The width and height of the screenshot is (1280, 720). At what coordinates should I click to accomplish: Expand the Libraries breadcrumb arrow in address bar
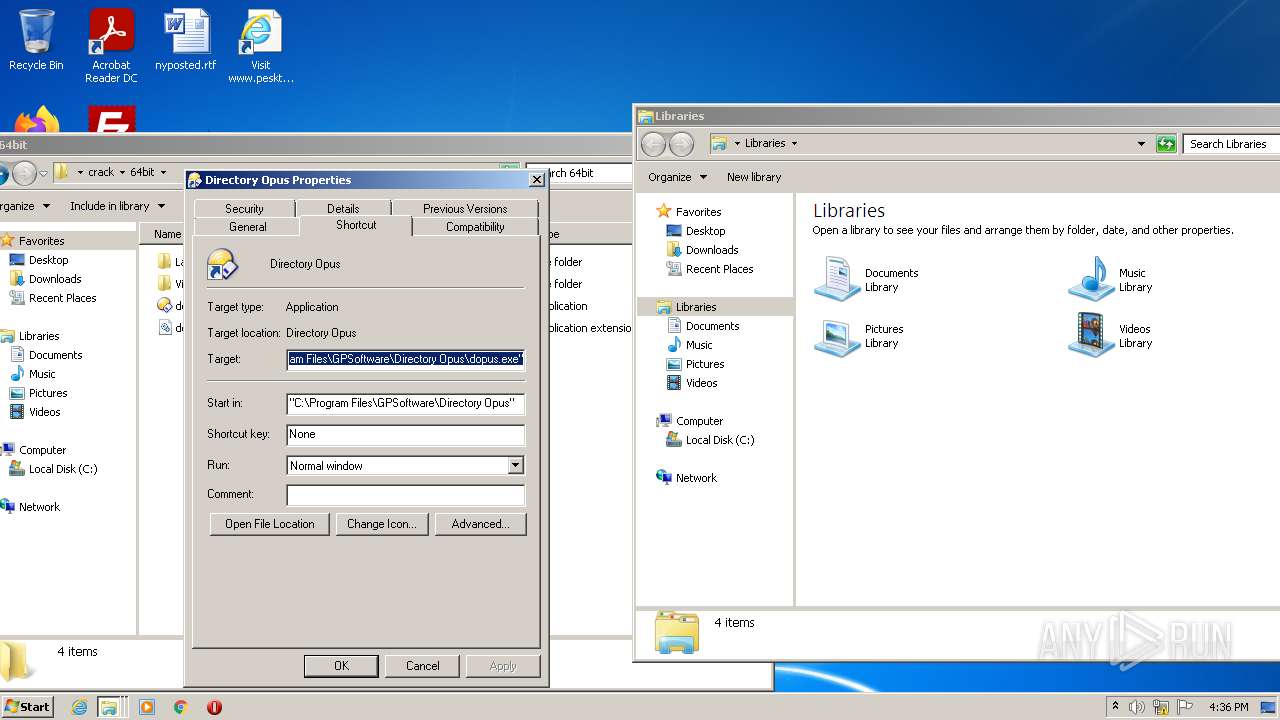pyautogui.click(x=794, y=144)
